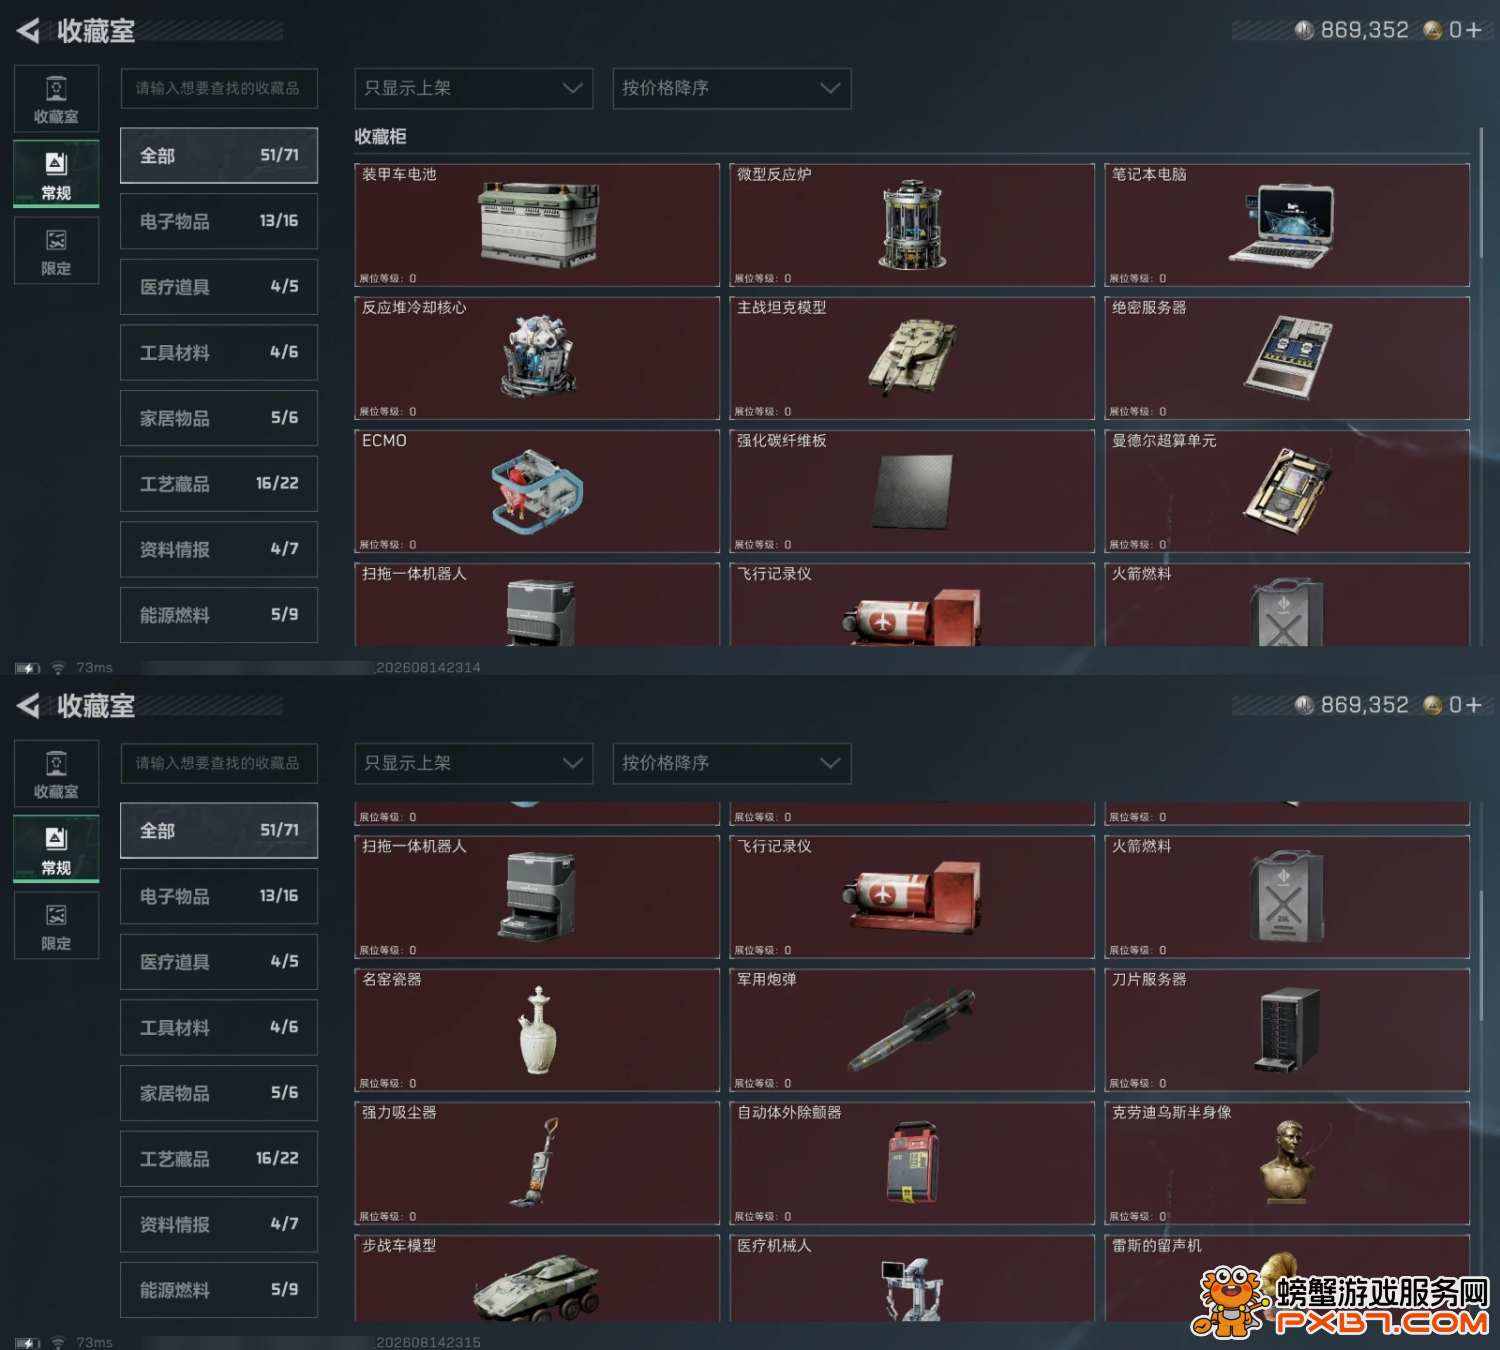Screen dimensions: 1500x1350
Task: Go back using arrow in lower screenshot
Action: 28,706
